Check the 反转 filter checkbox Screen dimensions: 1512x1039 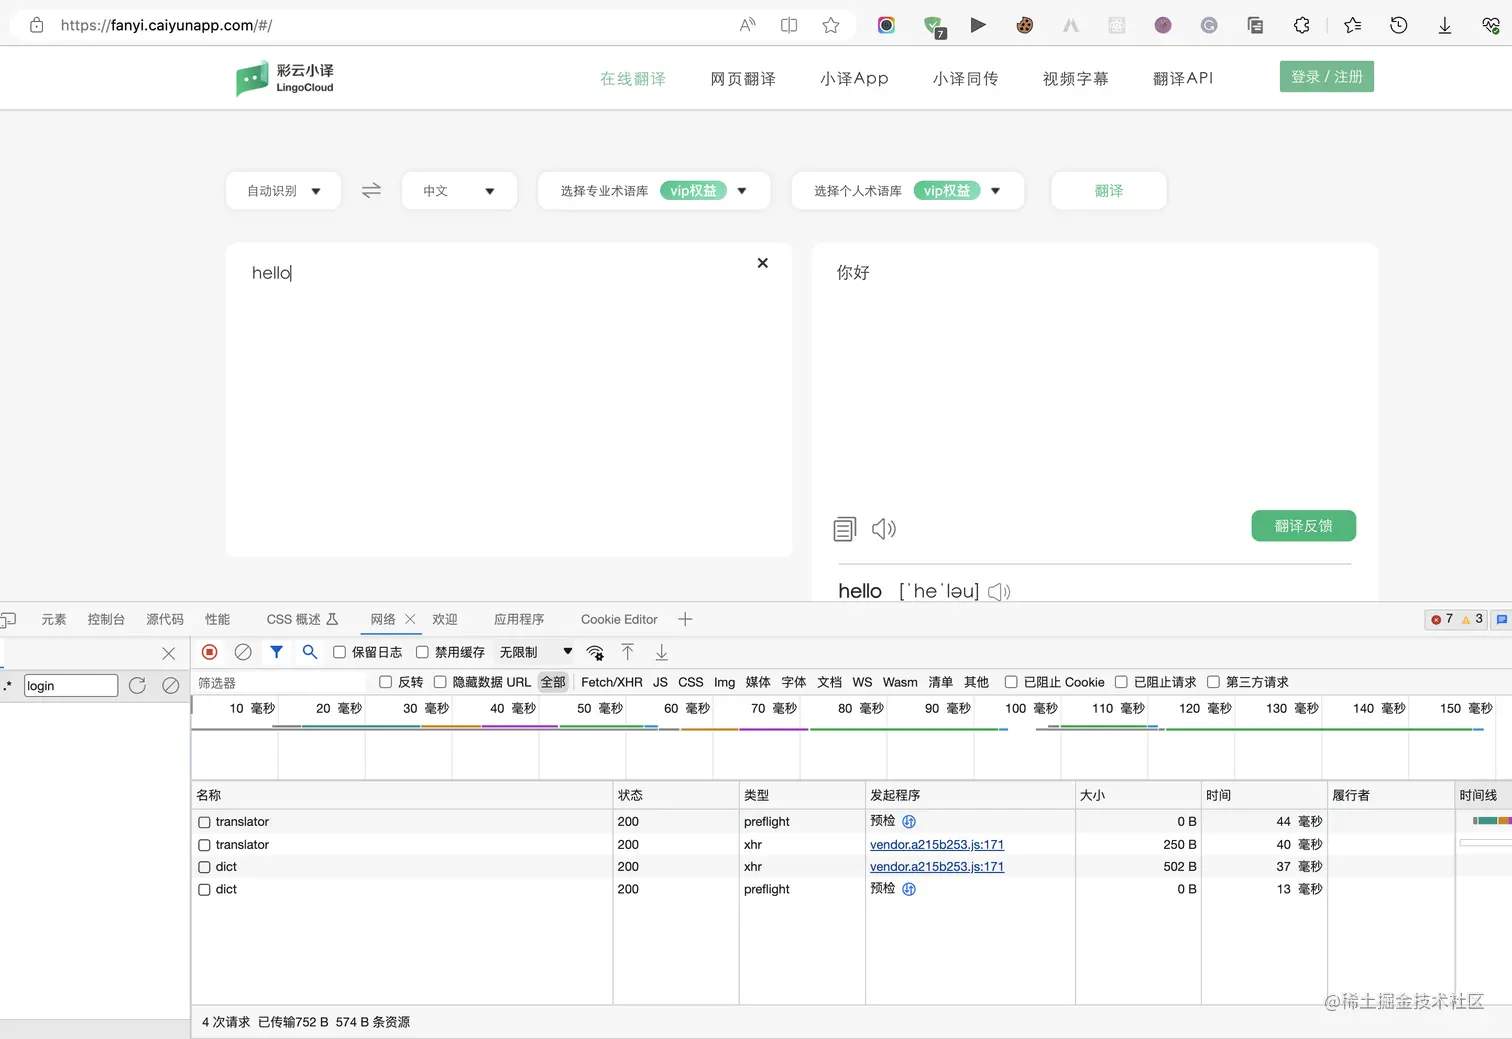point(386,682)
